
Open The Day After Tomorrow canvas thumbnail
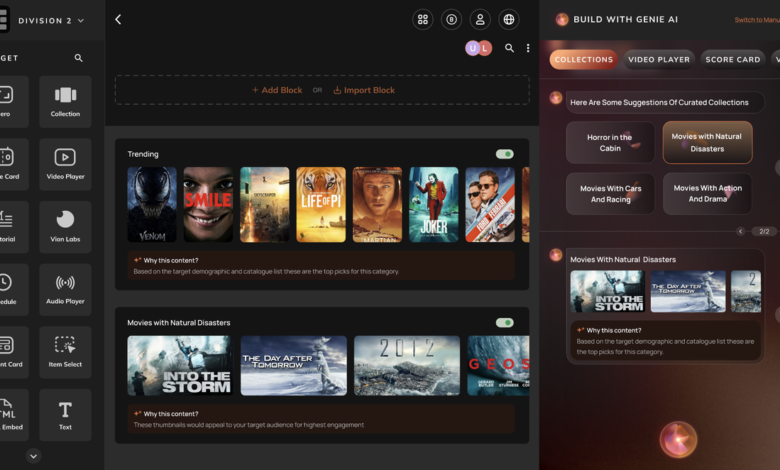[x=293, y=366]
